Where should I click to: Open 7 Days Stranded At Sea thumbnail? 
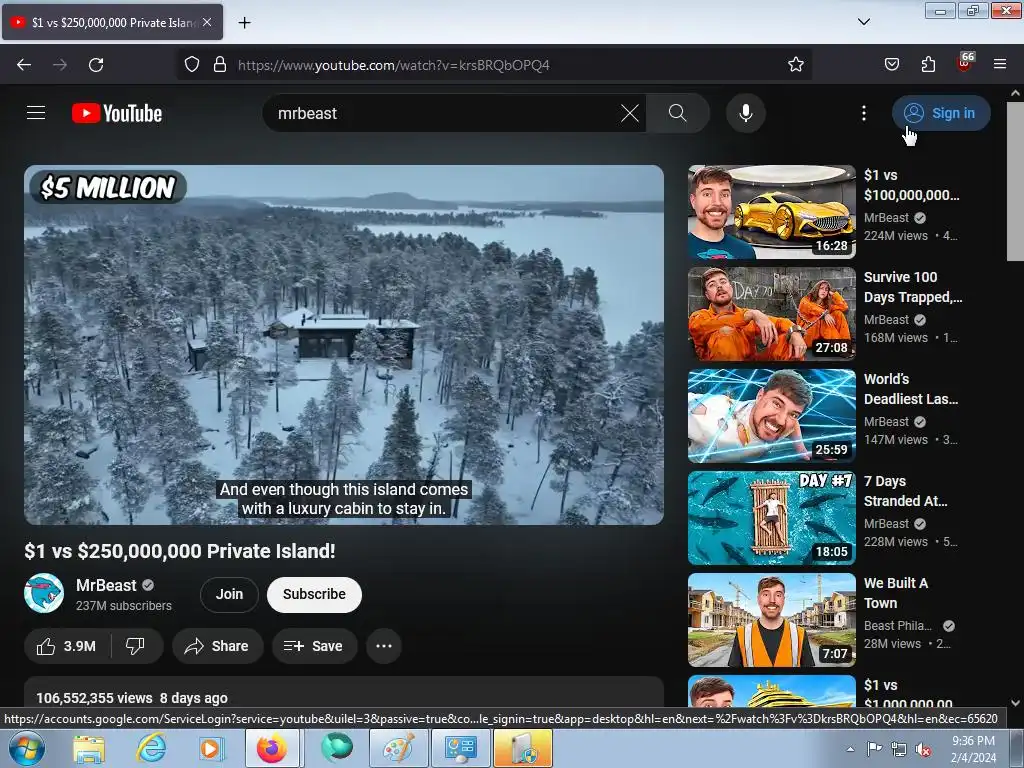coord(772,518)
